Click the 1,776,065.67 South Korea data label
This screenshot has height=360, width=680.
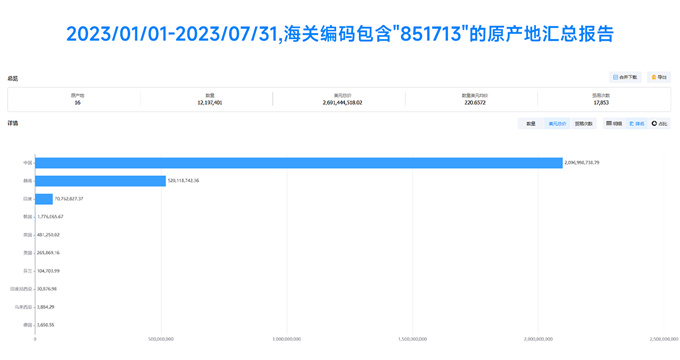coord(50,216)
